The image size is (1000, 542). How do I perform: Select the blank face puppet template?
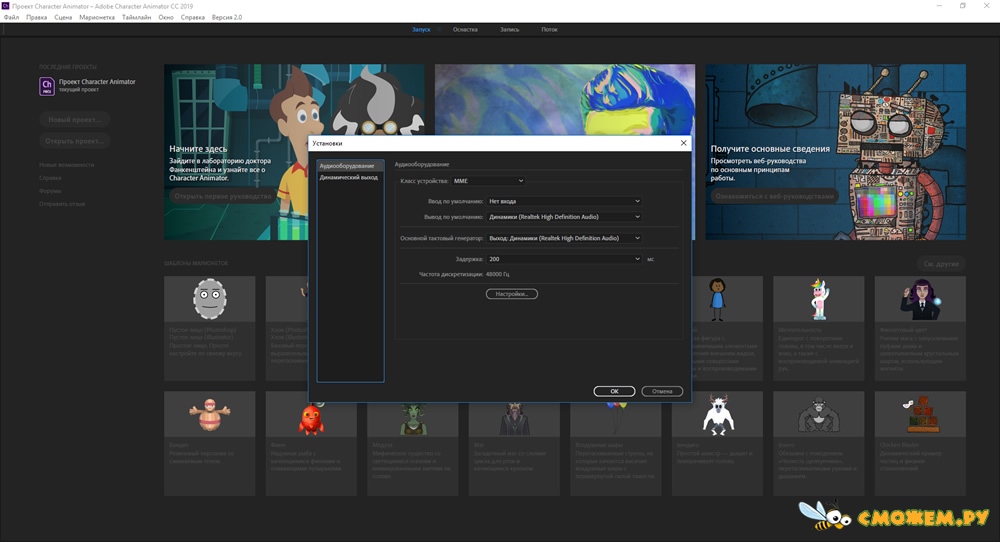210,328
